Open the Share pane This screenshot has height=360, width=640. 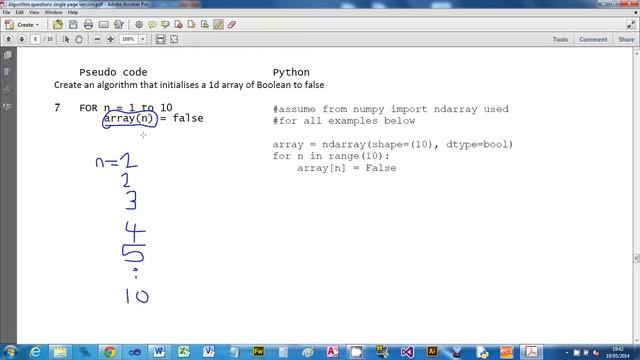pyautogui.click(x=626, y=39)
